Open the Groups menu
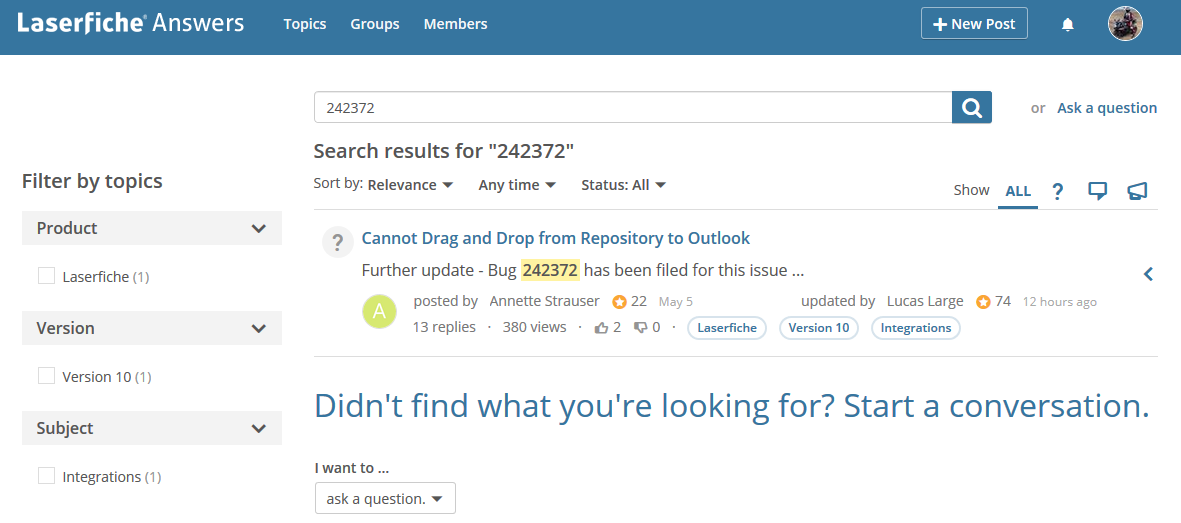Viewport: 1181px width, 523px height. (x=375, y=24)
